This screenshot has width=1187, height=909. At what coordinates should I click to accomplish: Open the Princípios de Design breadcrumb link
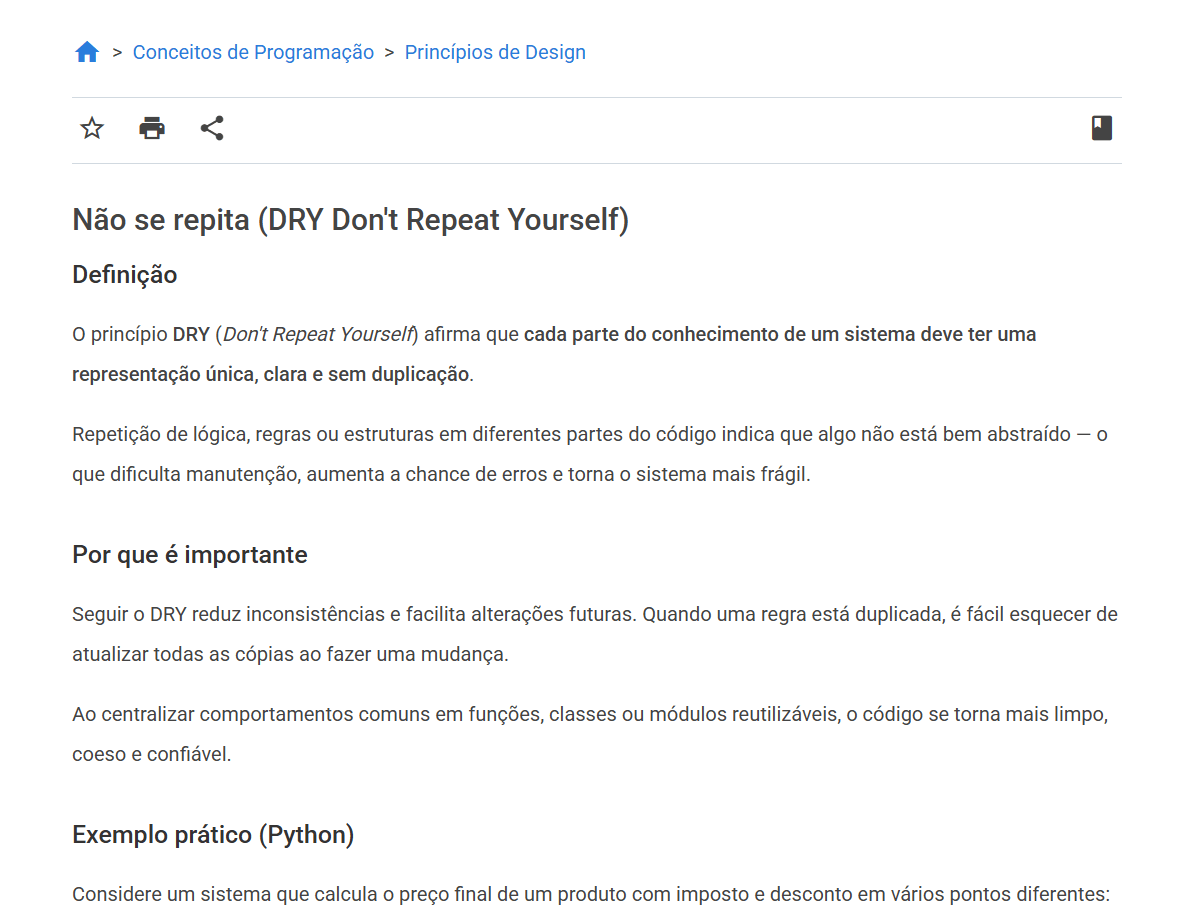[x=495, y=52]
